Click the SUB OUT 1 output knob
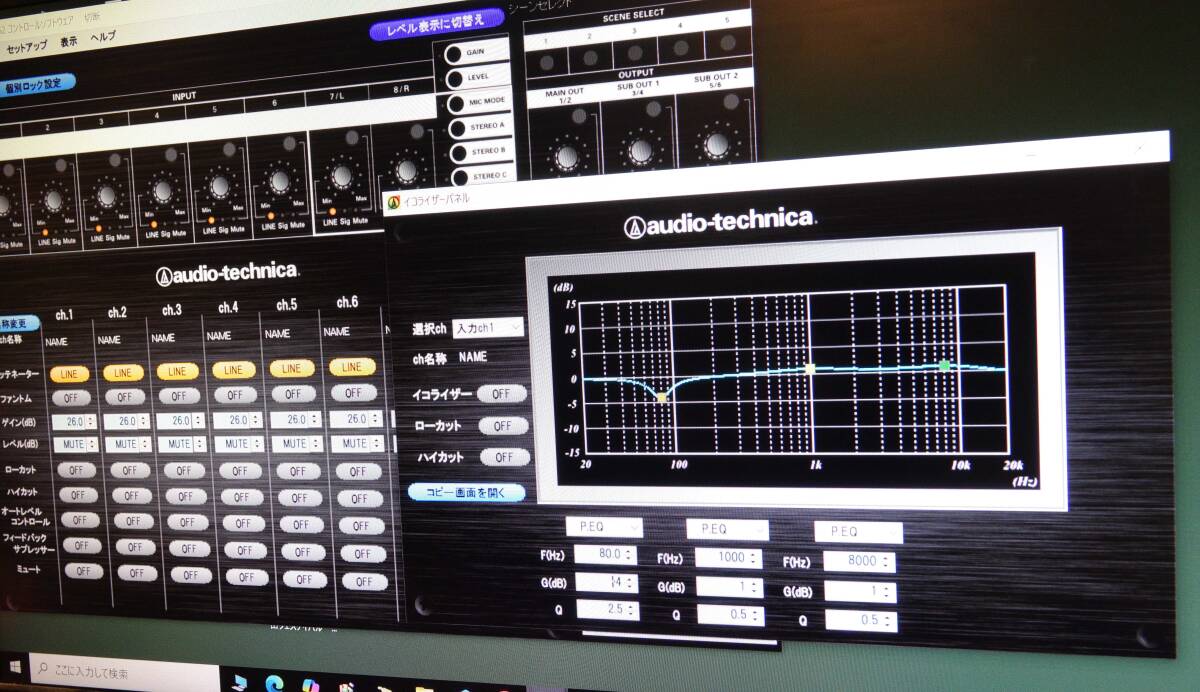Screen dimensions: 1200x692 coord(641,150)
